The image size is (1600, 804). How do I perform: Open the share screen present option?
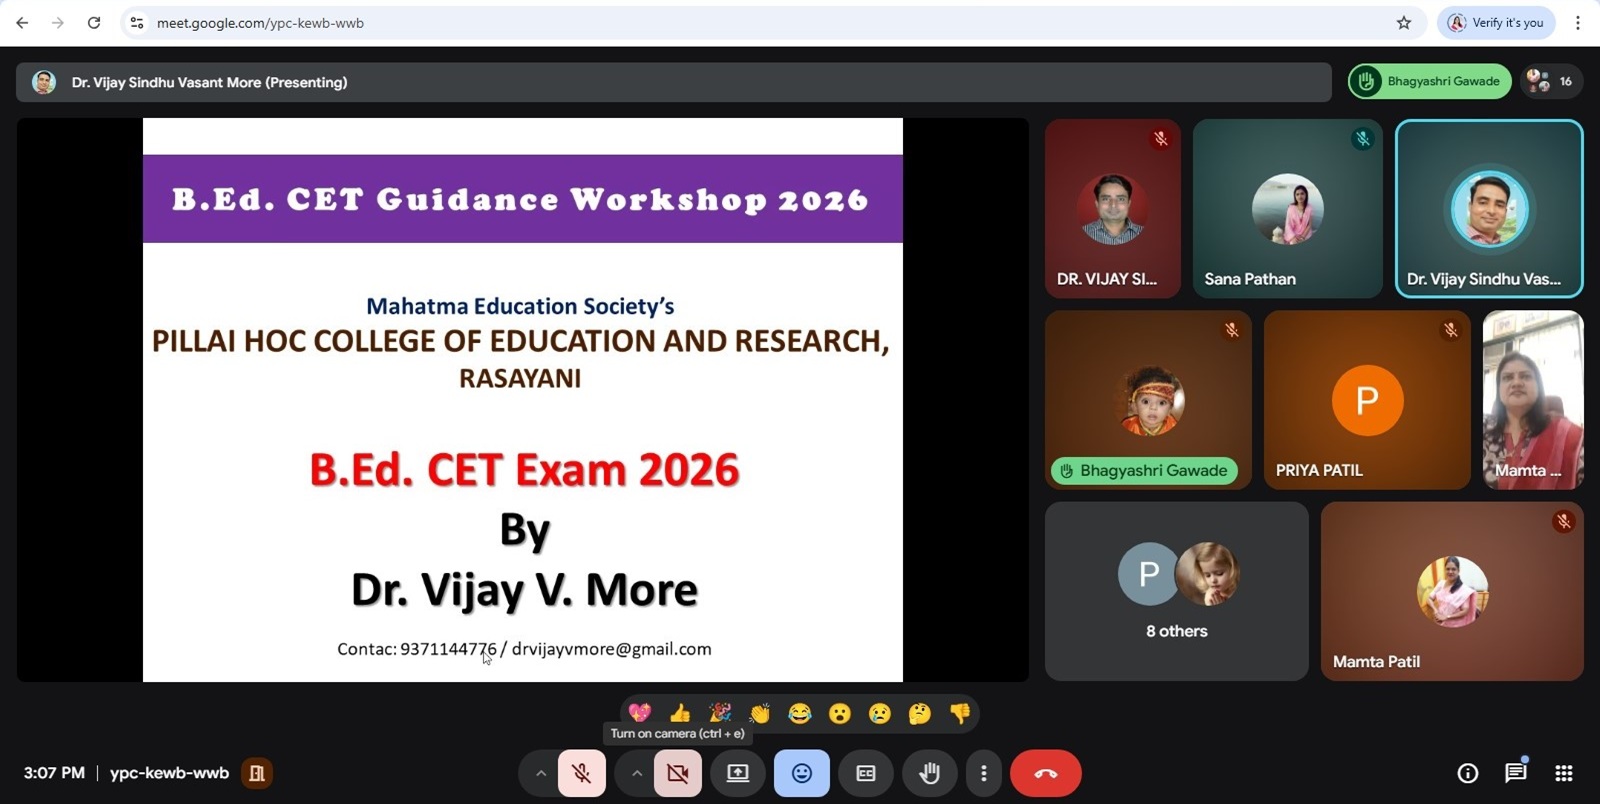click(738, 773)
